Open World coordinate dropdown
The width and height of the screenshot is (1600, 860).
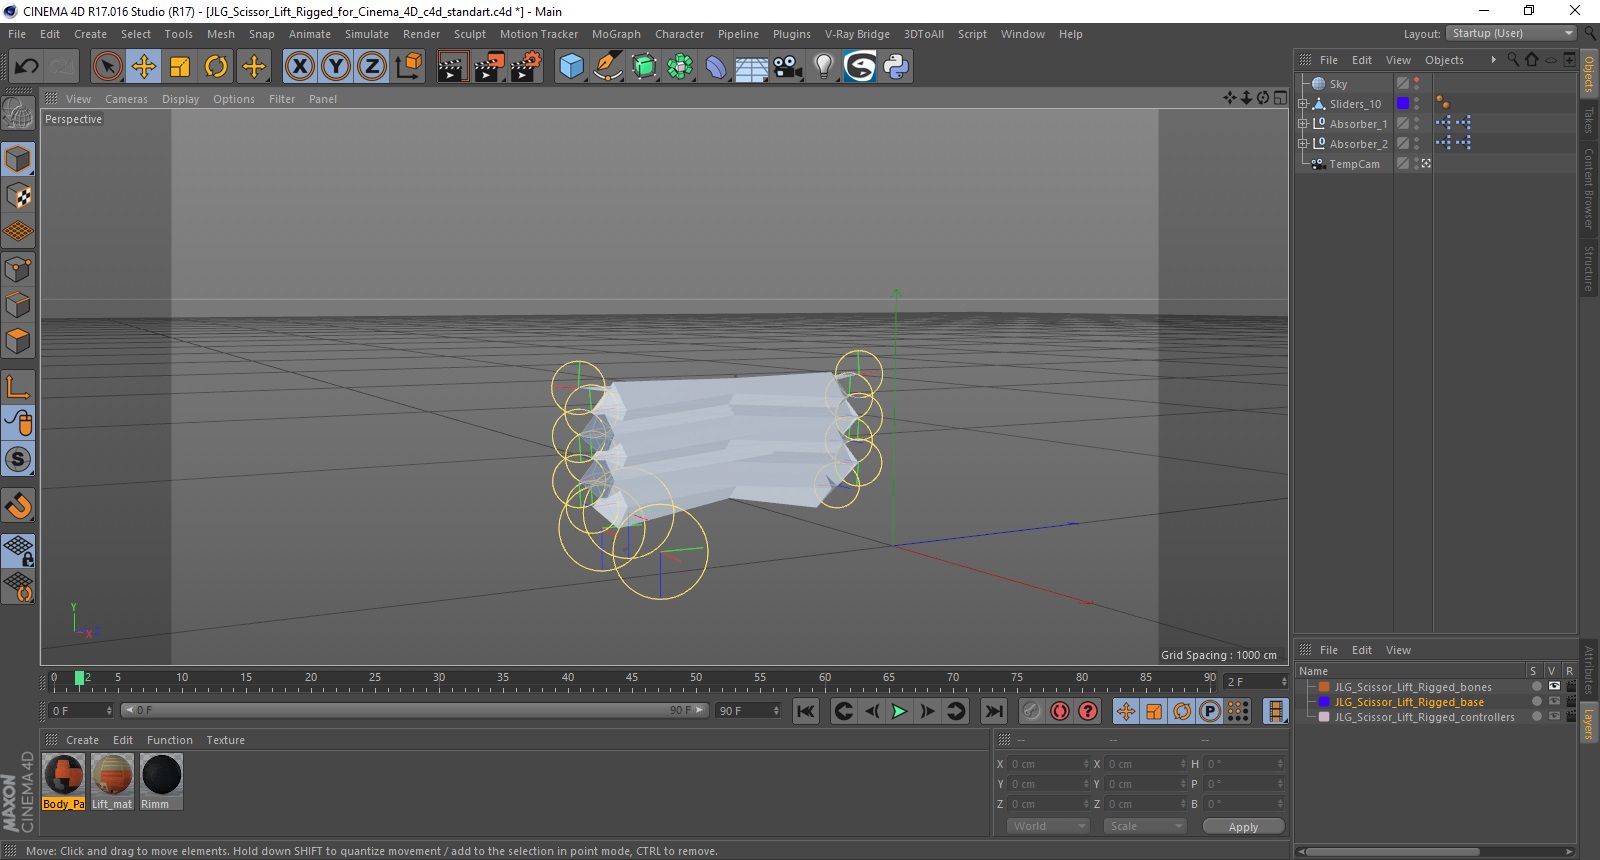pos(1048,826)
